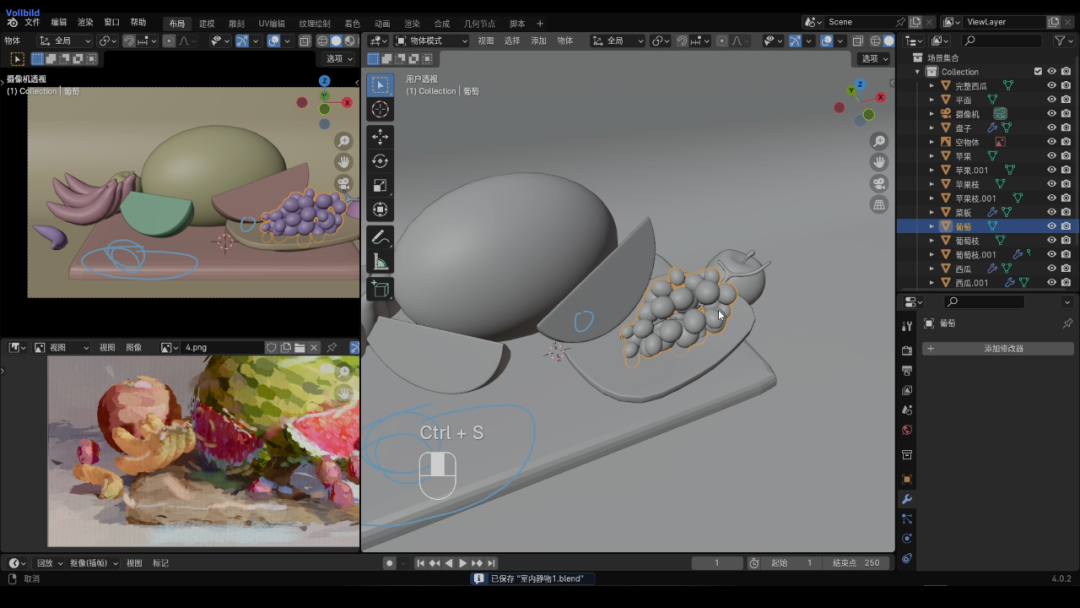Uncheck the Collection exclude checkbox

point(1038,72)
